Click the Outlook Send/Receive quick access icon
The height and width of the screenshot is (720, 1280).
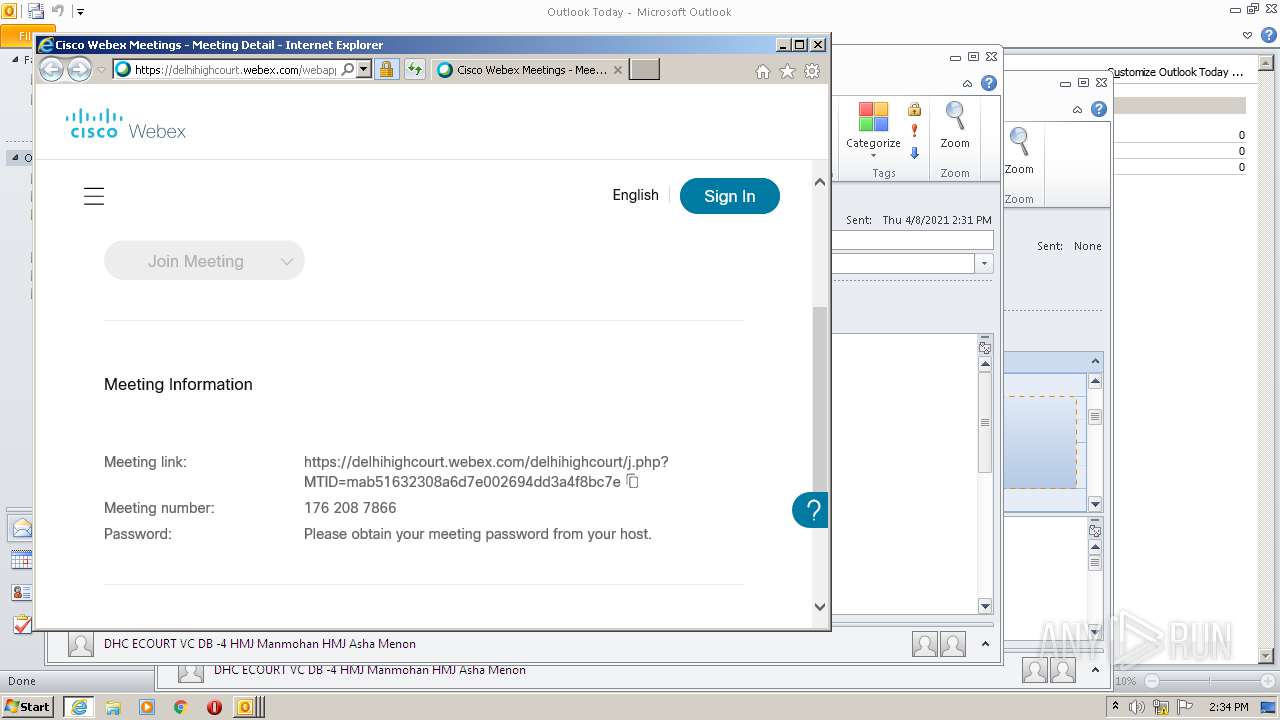coord(36,12)
